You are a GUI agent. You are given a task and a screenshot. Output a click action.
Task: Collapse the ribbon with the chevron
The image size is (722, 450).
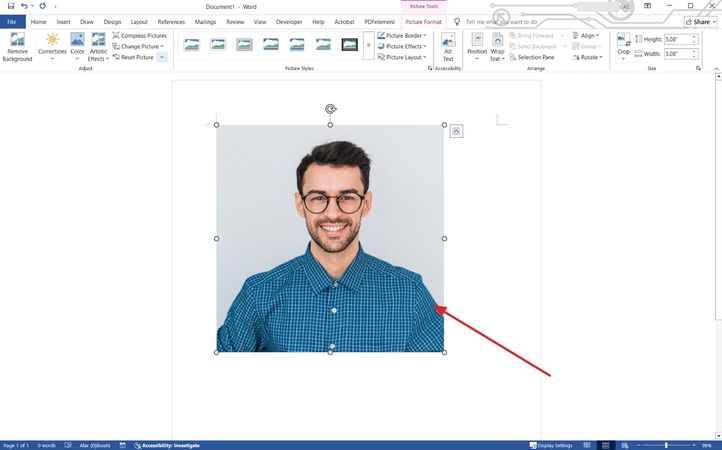pyautogui.click(x=716, y=69)
